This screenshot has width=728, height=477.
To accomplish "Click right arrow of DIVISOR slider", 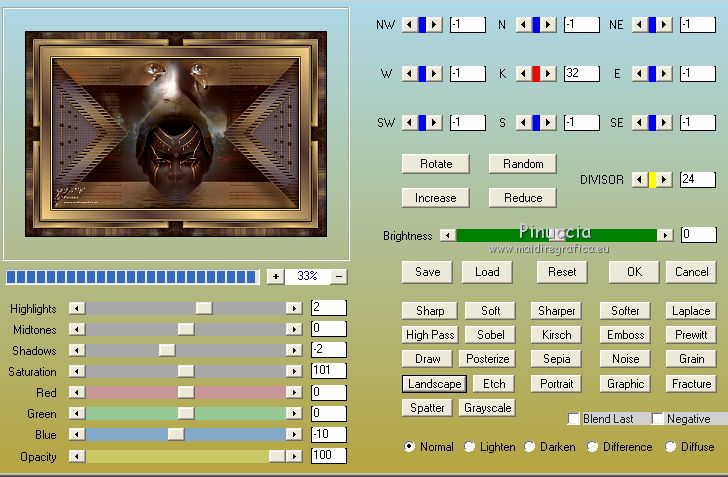I will click(665, 180).
